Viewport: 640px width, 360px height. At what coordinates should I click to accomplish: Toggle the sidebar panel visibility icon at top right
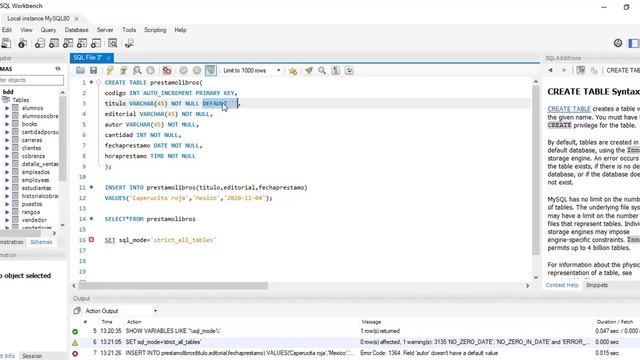click(634, 43)
